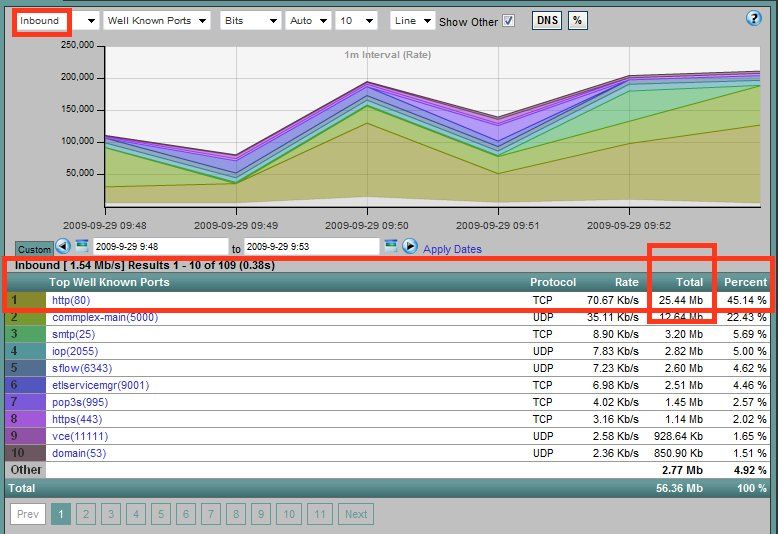The width and height of the screenshot is (778, 534).
Task: Open the iop(2055) port link
Action: click(75, 351)
